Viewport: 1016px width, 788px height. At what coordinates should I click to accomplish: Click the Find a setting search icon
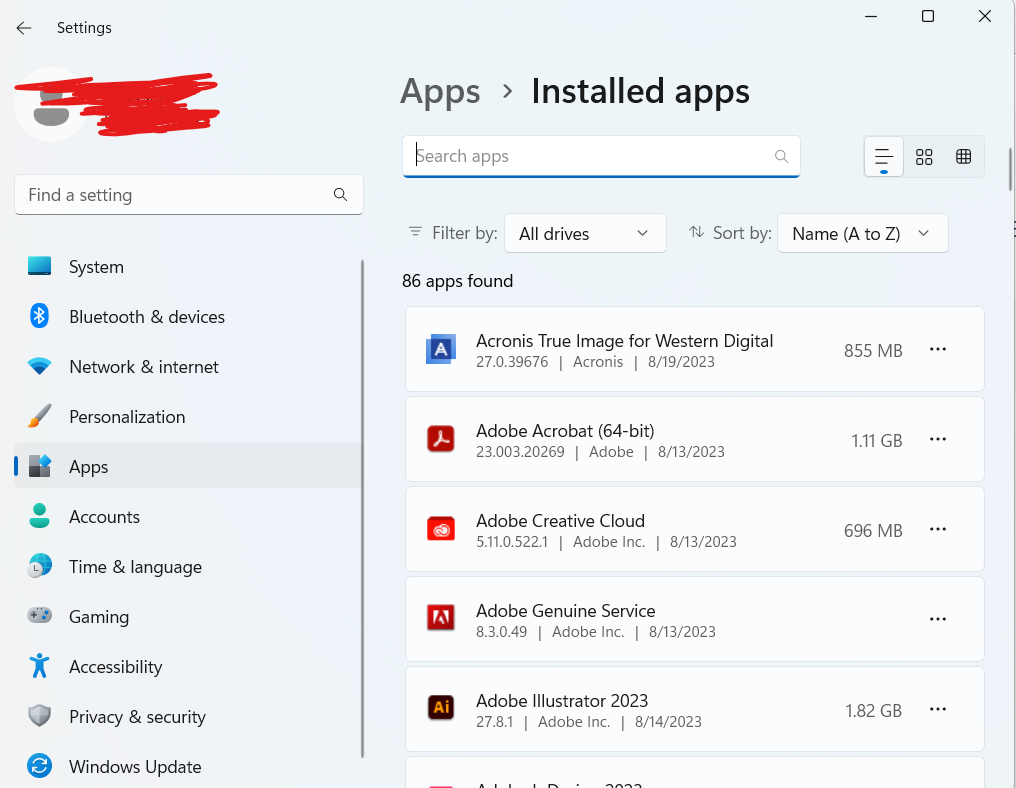click(x=340, y=194)
